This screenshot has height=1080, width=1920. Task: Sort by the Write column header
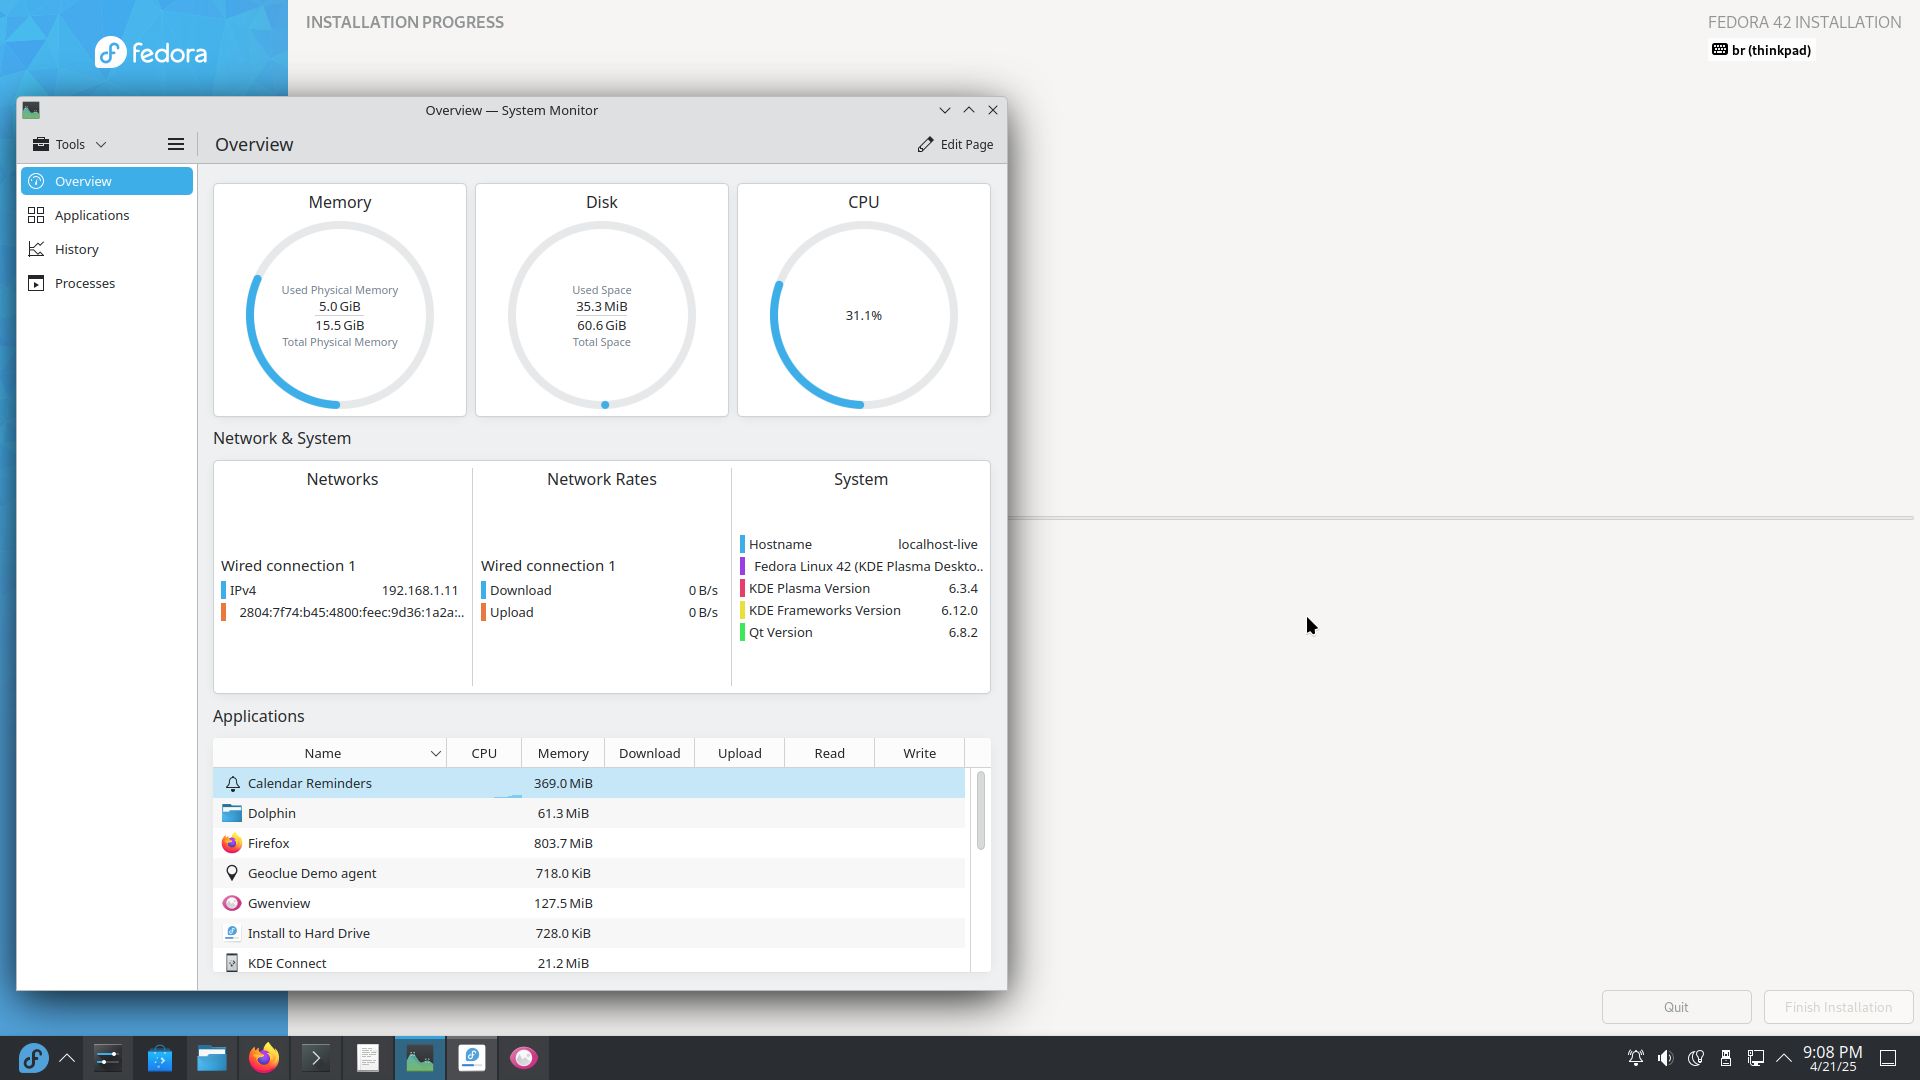[x=919, y=753]
